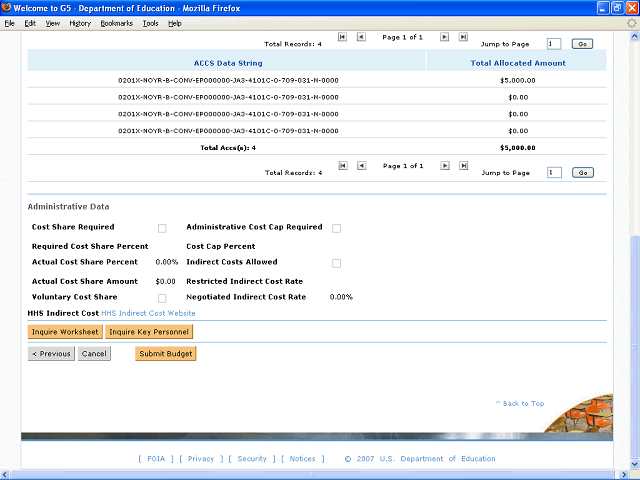Click horizontal scrollbar left arrow
640x480 pixels.
pyautogui.click(x=4, y=475)
